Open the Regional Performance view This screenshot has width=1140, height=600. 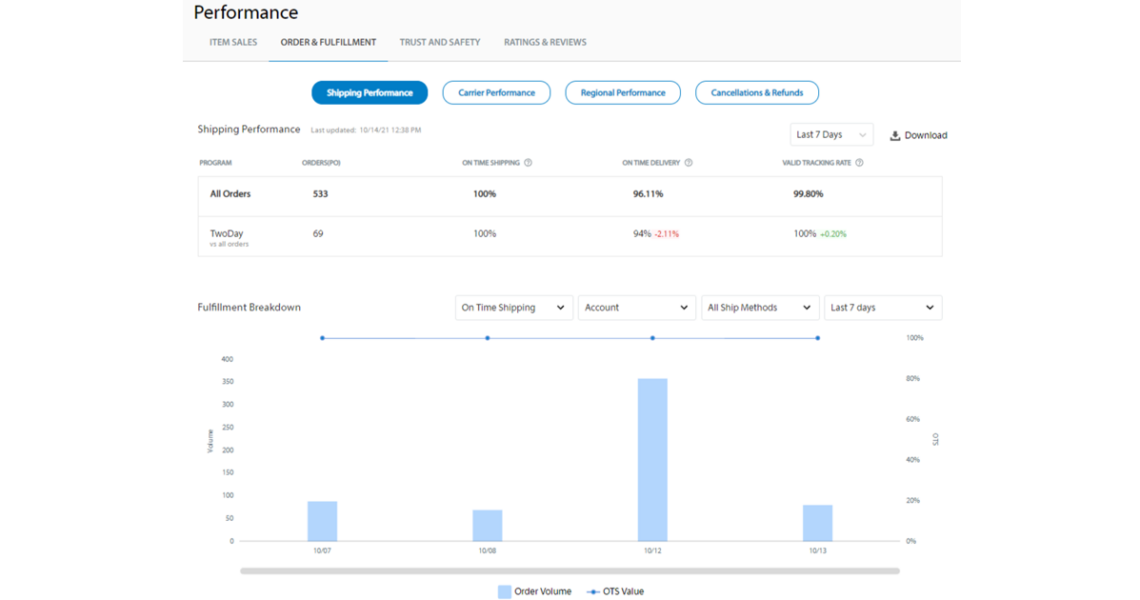pos(622,92)
